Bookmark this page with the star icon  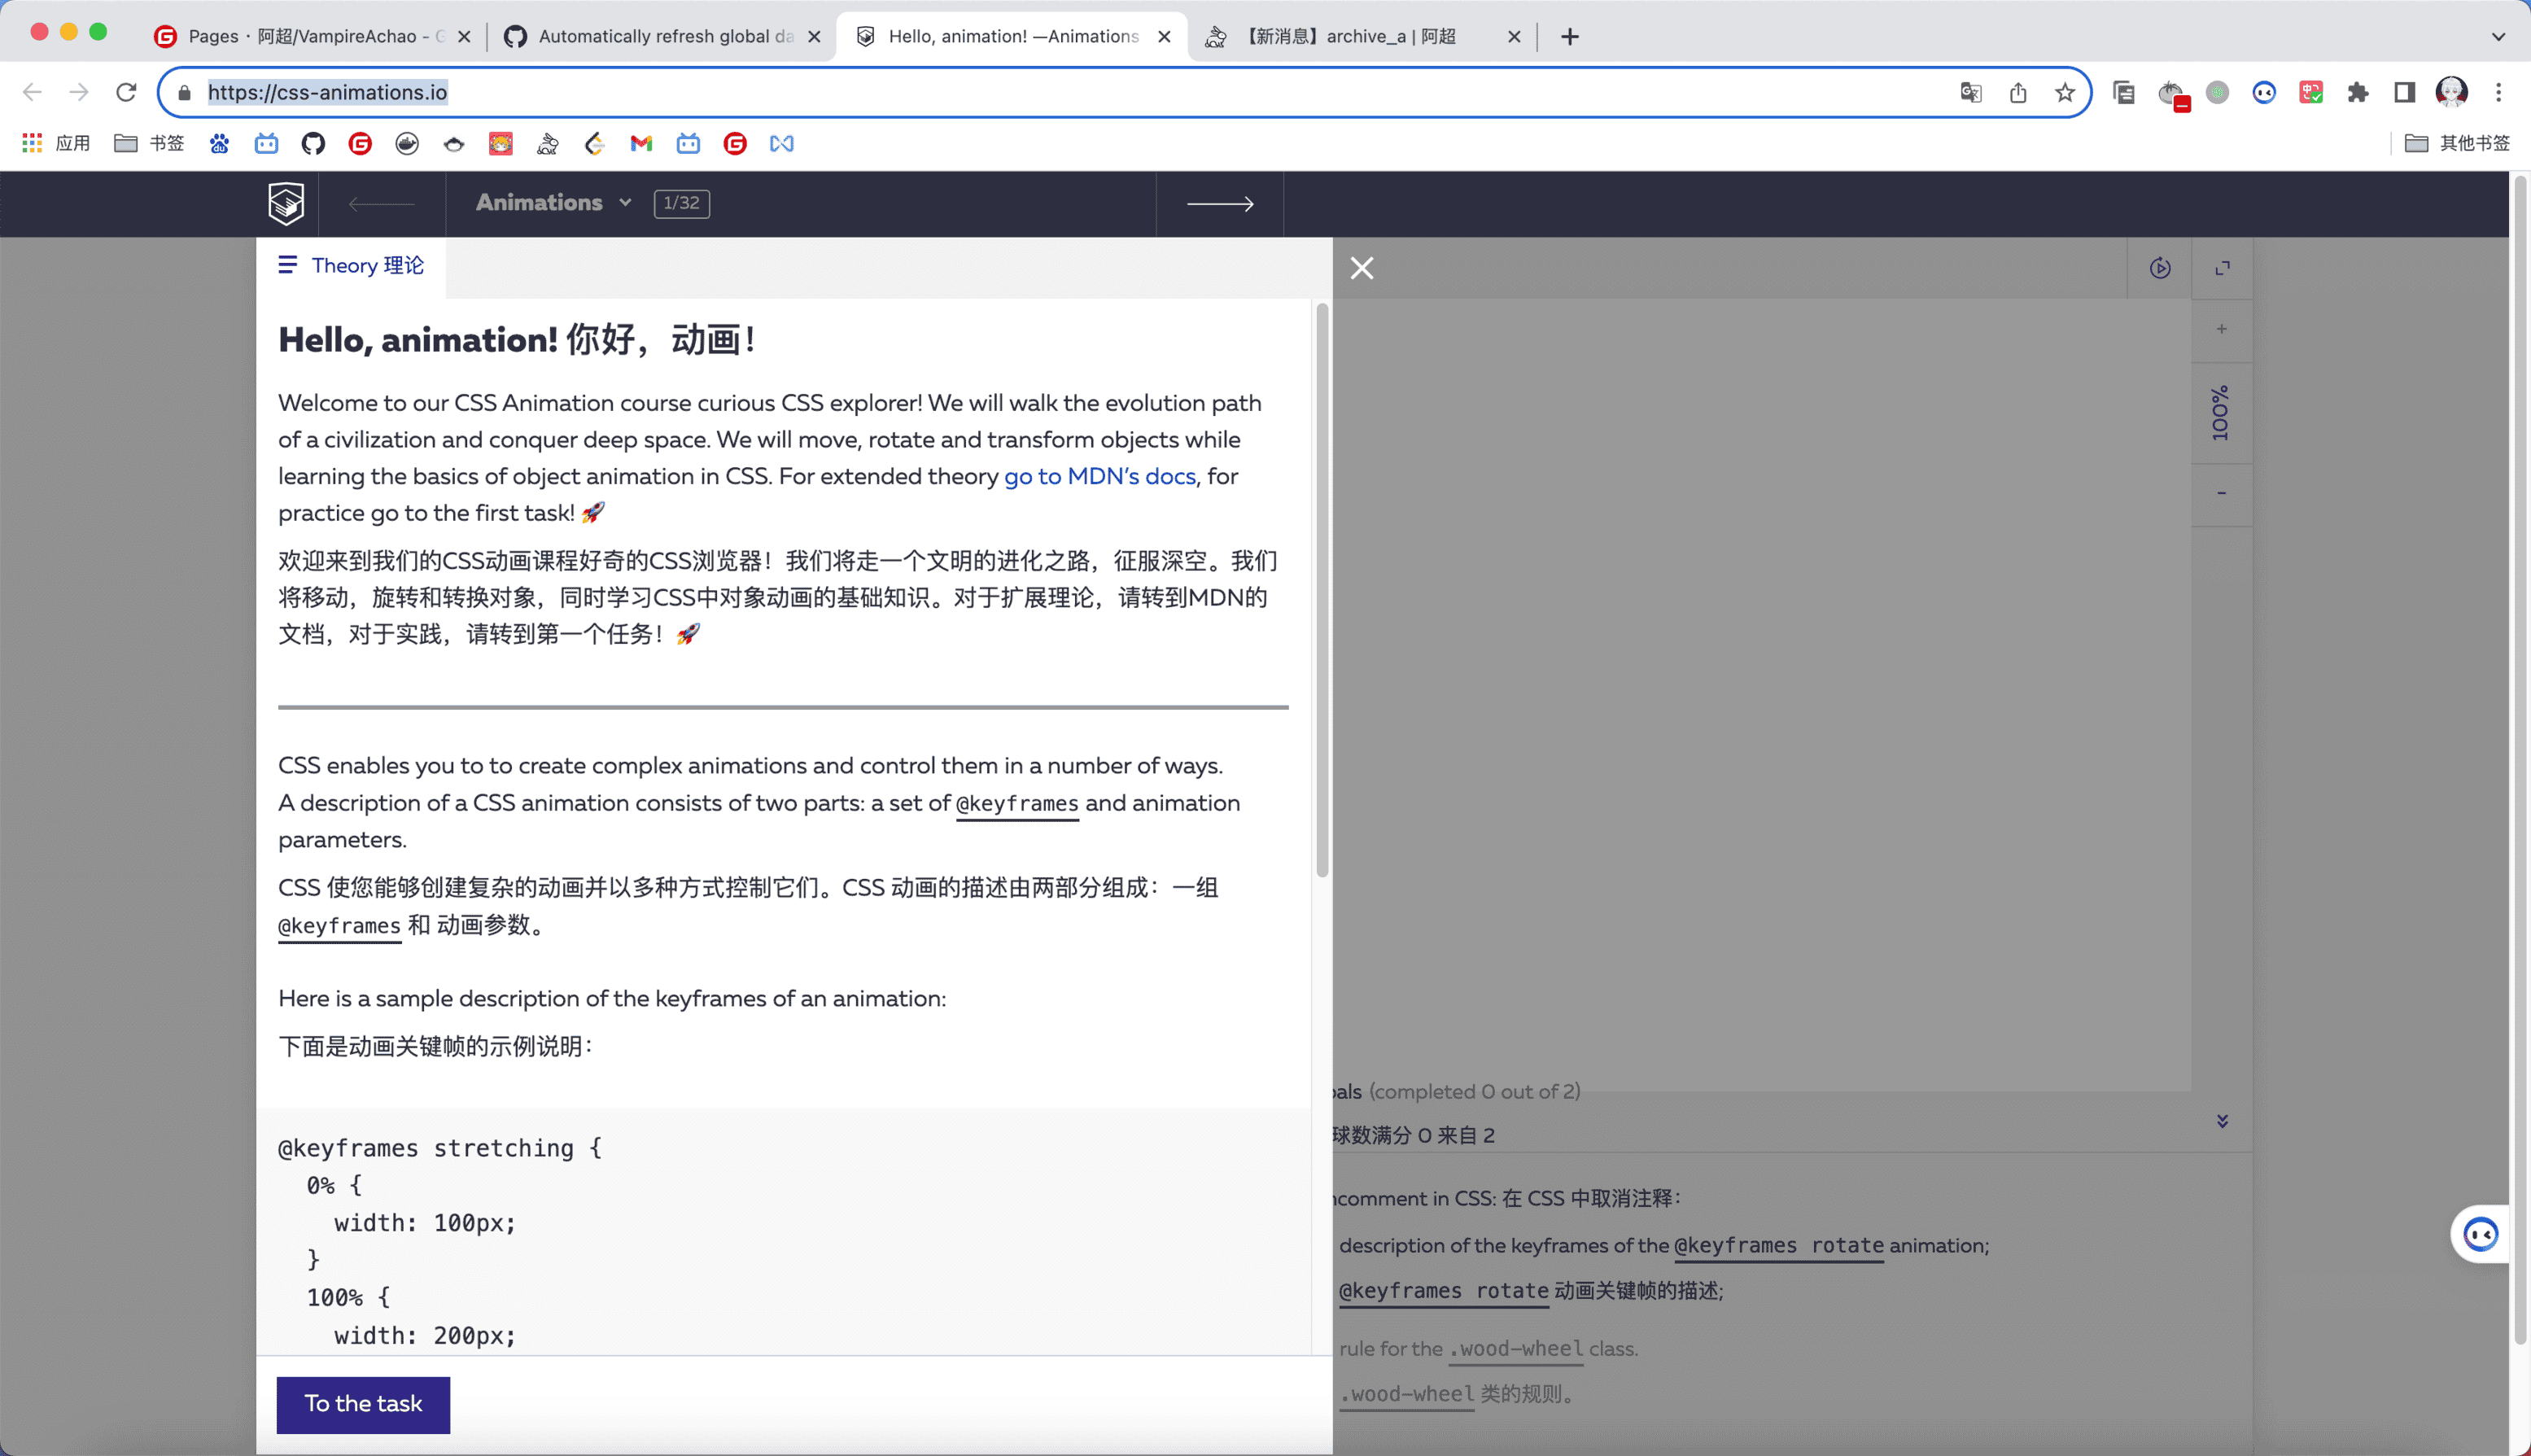click(x=2065, y=93)
